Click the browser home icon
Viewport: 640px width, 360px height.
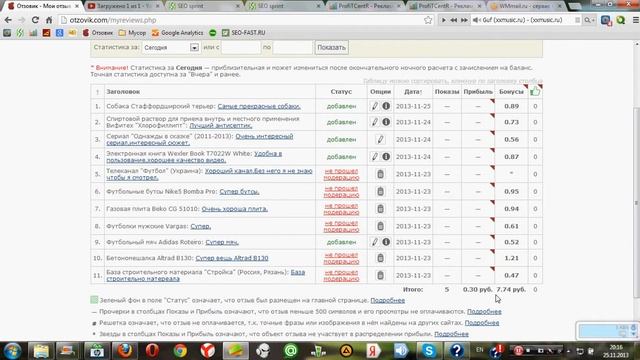click(x=49, y=20)
